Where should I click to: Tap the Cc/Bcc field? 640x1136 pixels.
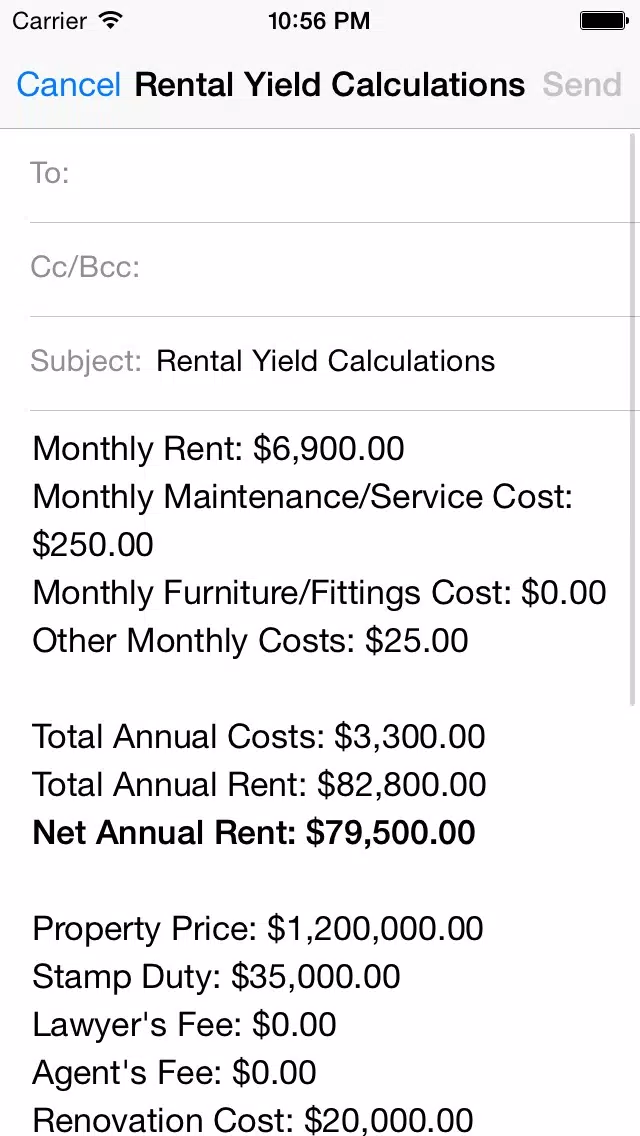(334, 269)
